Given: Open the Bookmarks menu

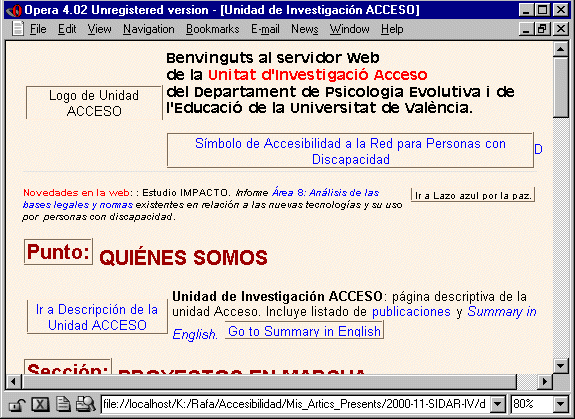Looking at the screenshot, I should pos(212,29).
